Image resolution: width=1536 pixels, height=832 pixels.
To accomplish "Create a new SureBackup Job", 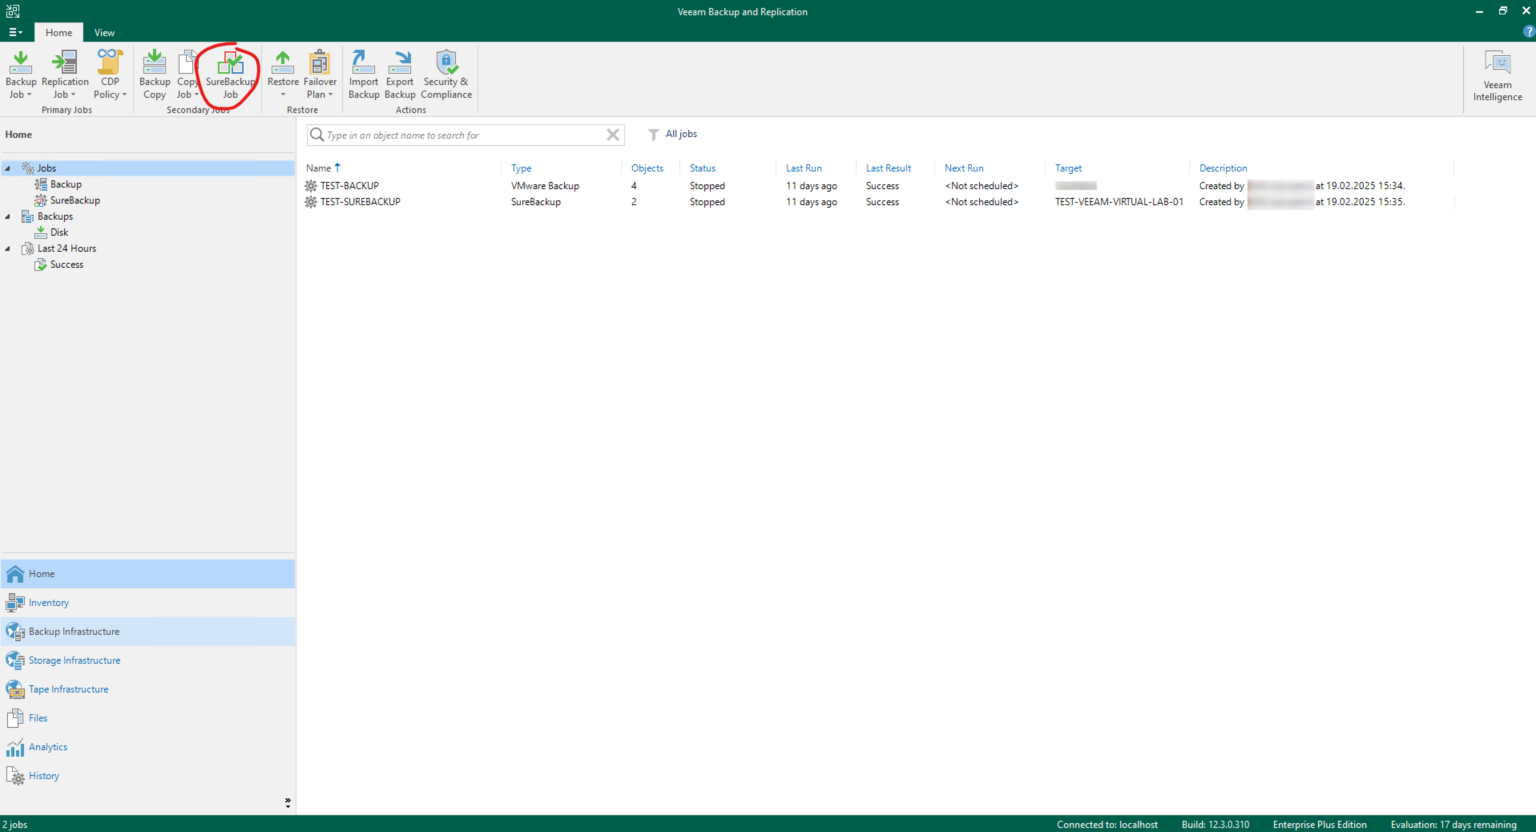I will click(229, 74).
